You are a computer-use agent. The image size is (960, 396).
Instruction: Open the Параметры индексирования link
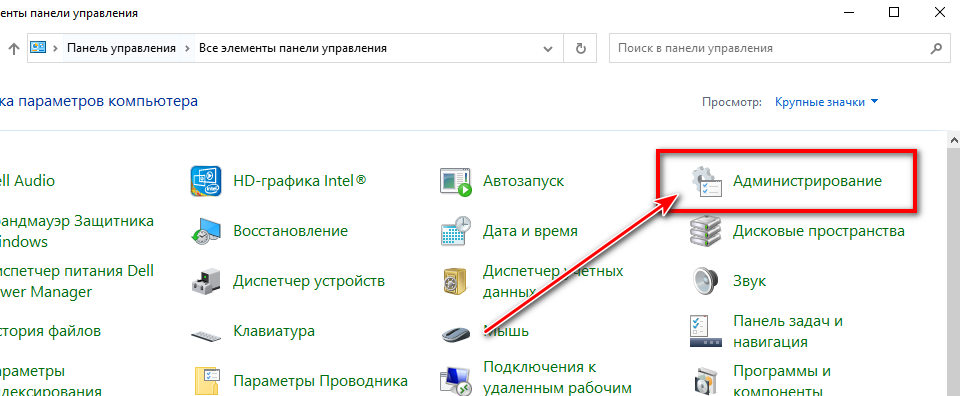point(50,381)
